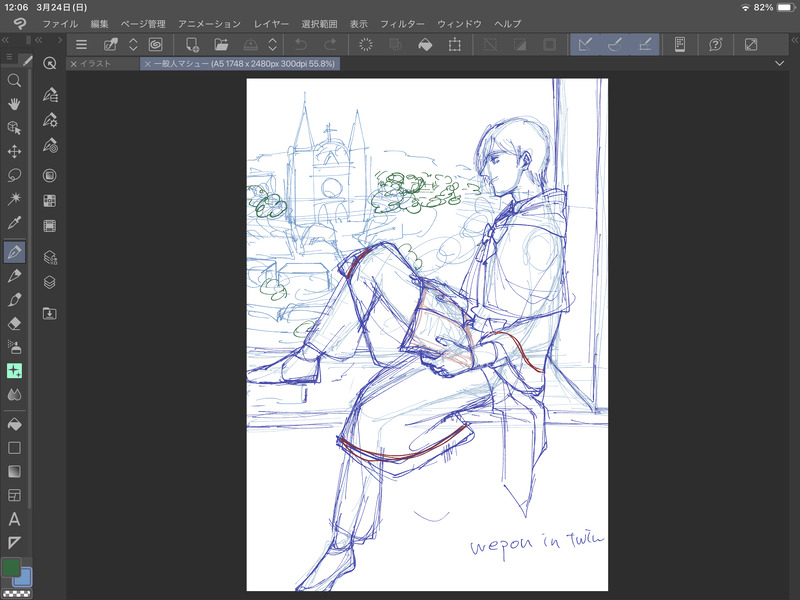Viewport: 800px width, 600px height.
Task: Select the Move layer tool
Action: (x=14, y=152)
